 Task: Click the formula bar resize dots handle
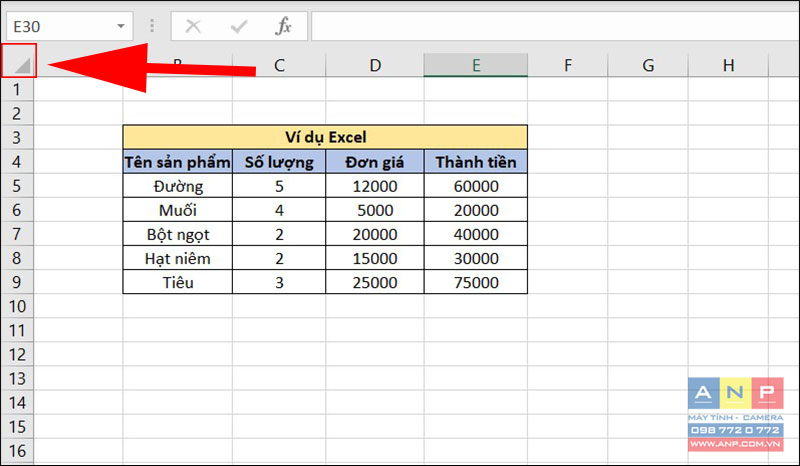152,26
